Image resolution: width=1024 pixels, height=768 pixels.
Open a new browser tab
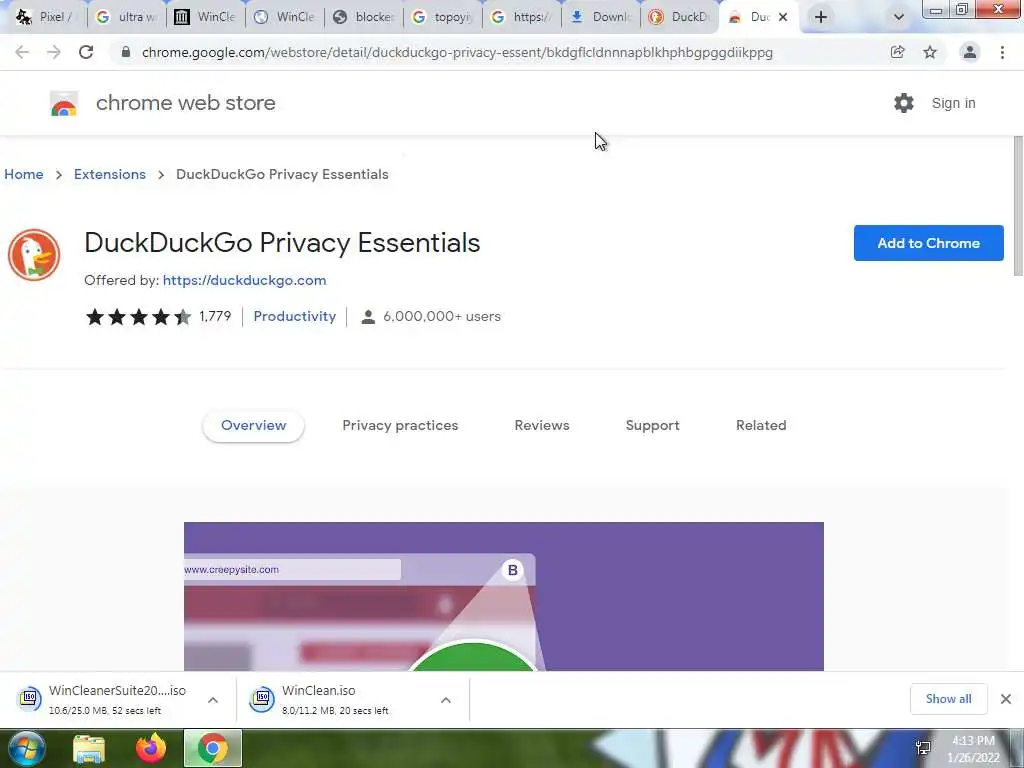point(821,17)
